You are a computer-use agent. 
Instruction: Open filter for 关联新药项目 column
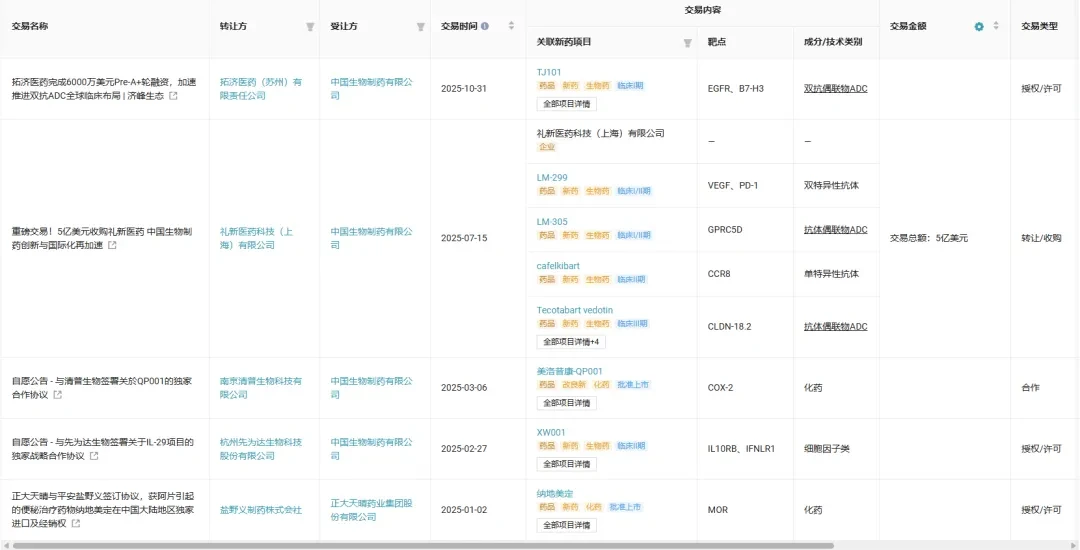(687, 43)
